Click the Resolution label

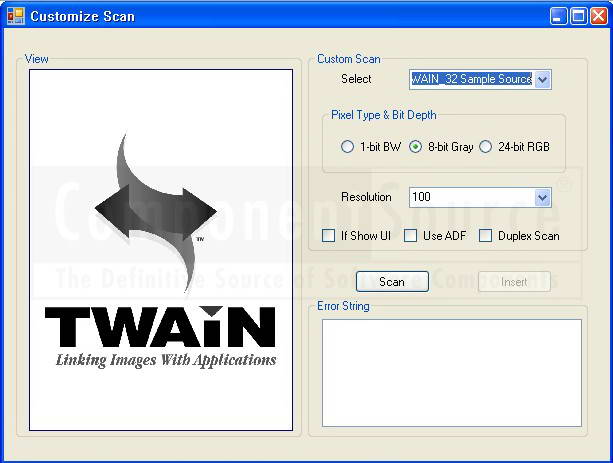click(366, 197)
